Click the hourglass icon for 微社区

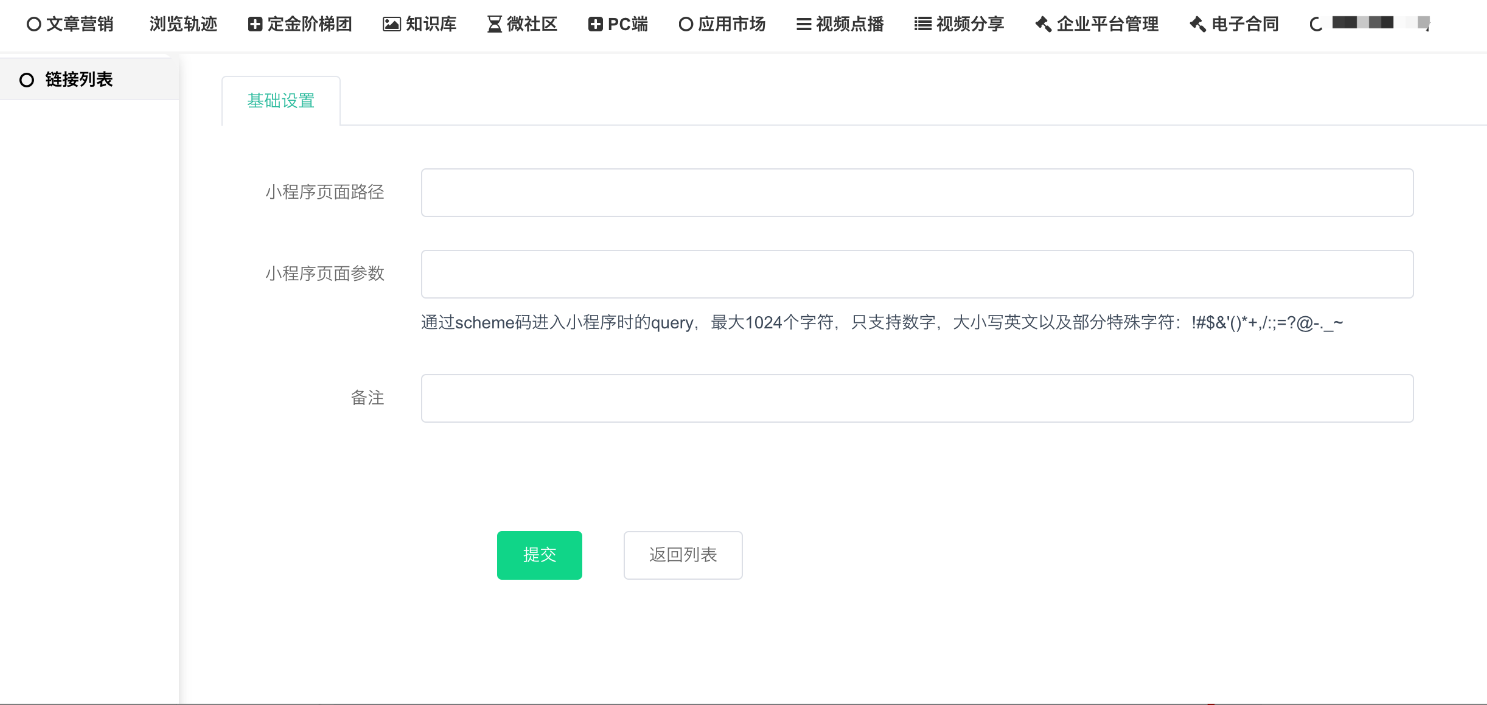494,25
